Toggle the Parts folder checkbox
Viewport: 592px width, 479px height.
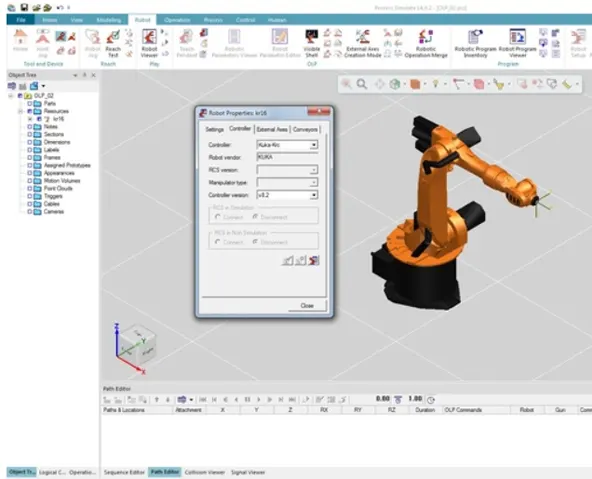pyautogui.click(x=29, y=103)
